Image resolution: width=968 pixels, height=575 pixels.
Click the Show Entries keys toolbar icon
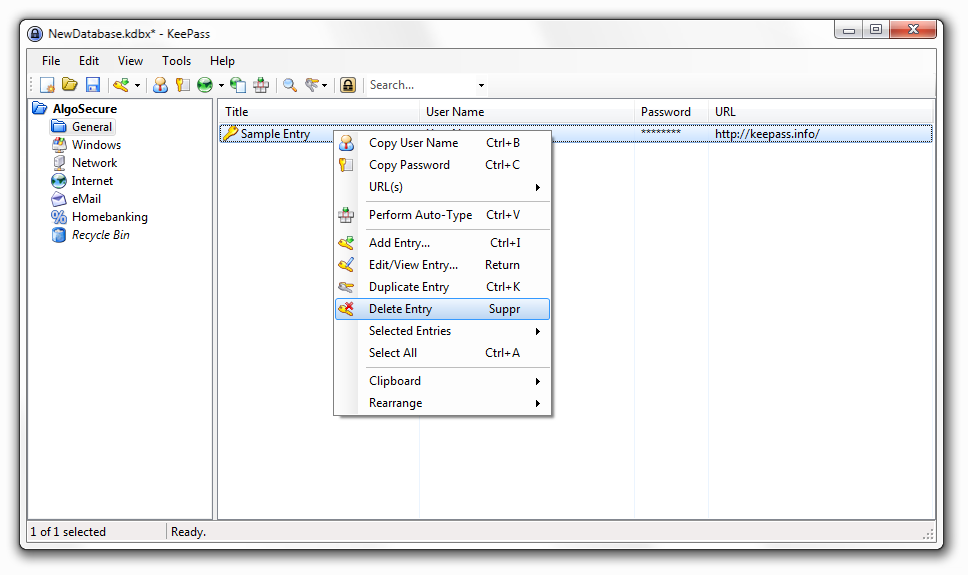313,85
